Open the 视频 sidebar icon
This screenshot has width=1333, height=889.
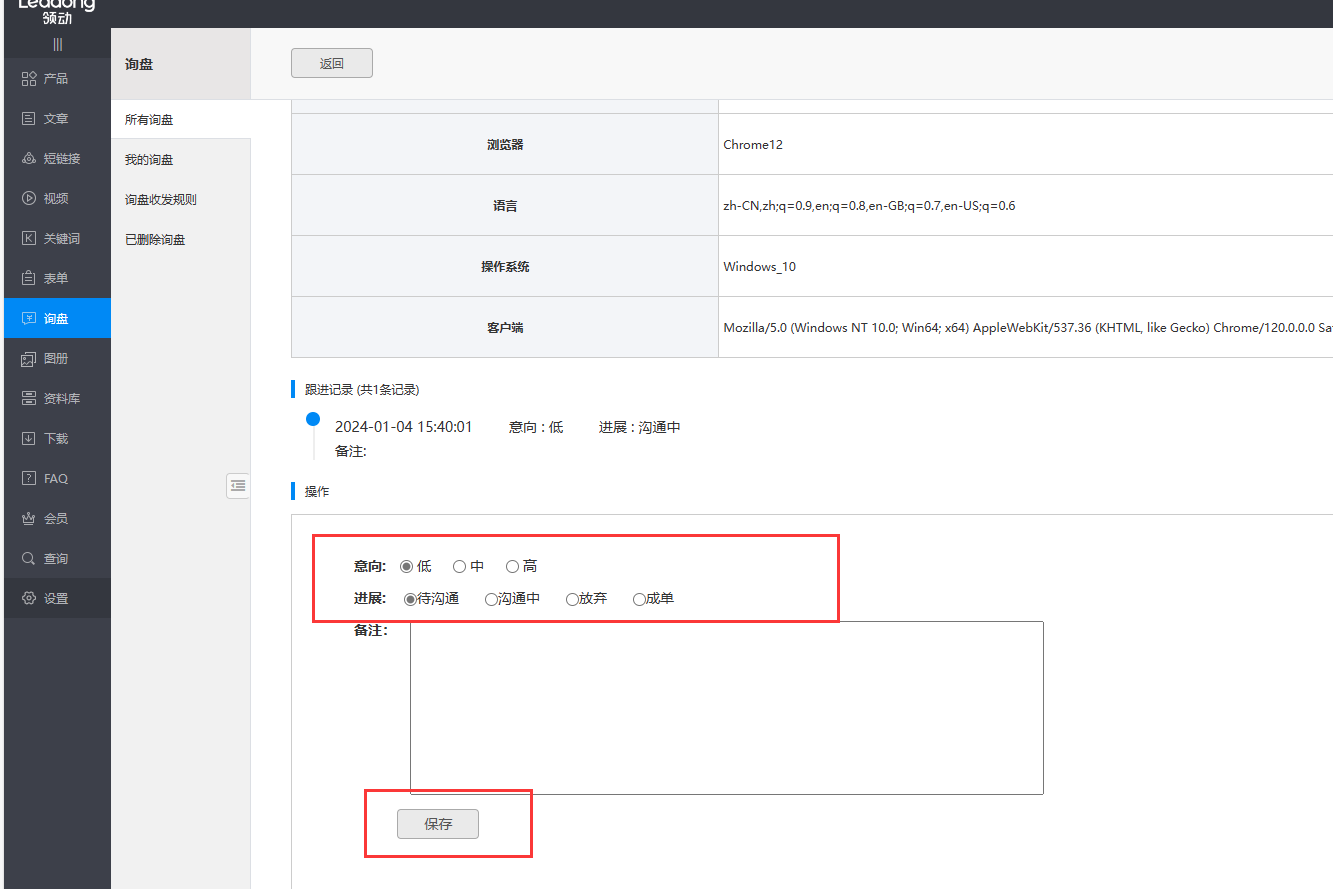(29, 199)
